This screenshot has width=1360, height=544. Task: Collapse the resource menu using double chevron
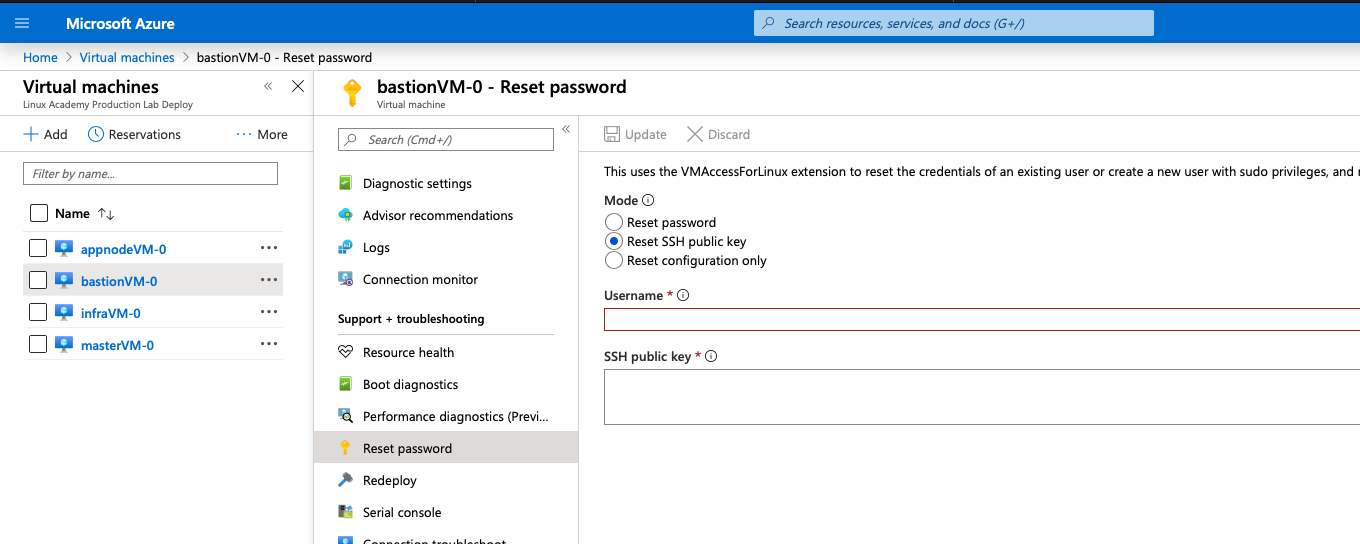[x=565, y=129]
